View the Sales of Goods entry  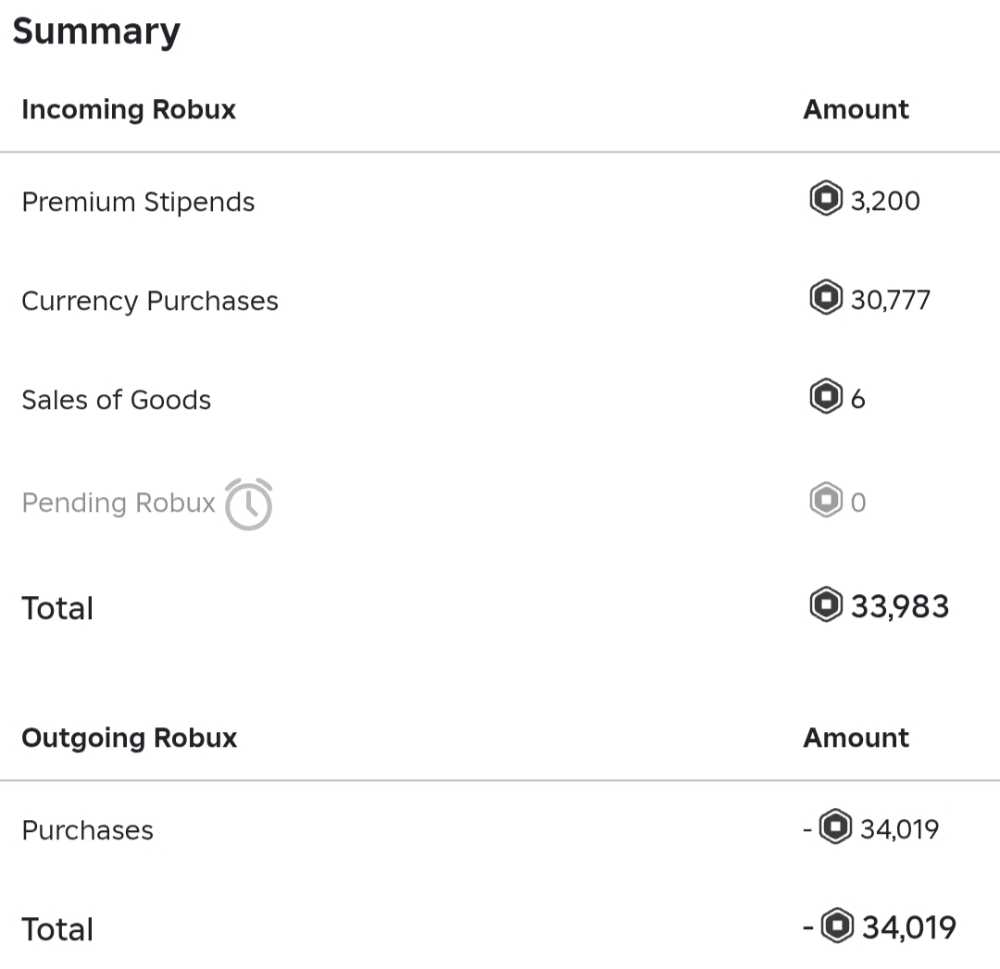tap(116, 400)
